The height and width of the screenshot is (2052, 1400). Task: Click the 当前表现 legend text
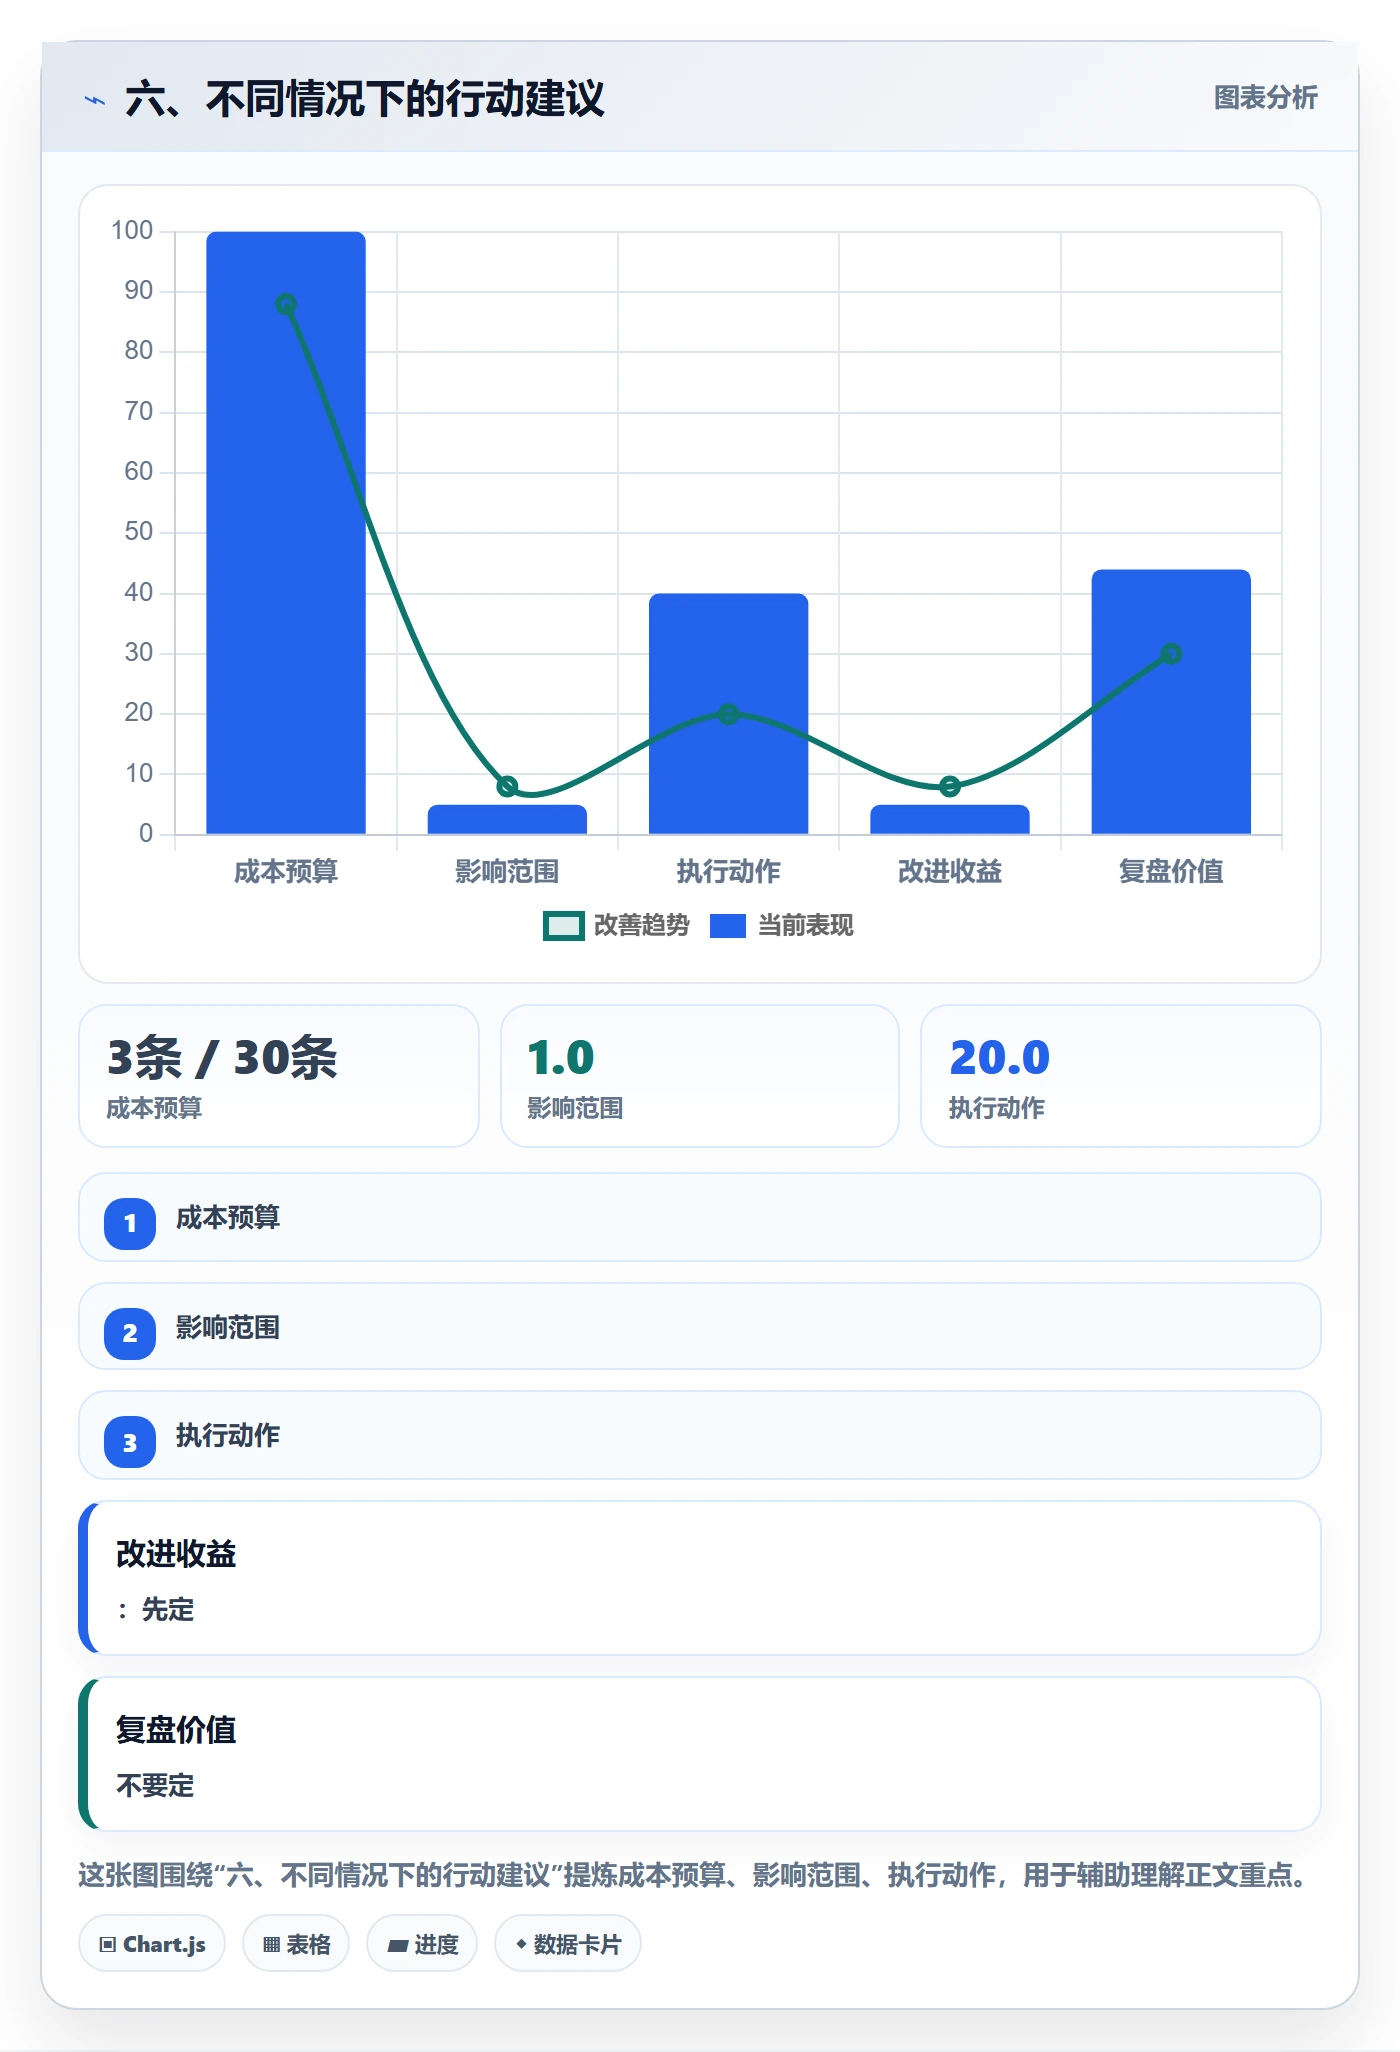coord(806,926)
